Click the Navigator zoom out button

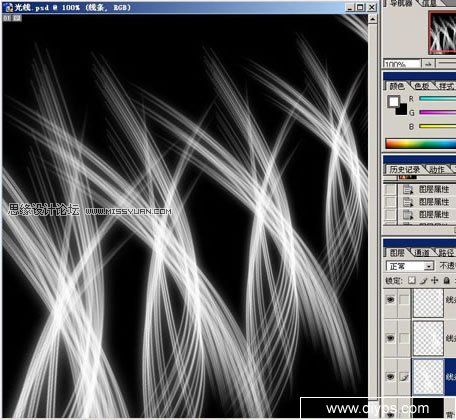[428, 64]
